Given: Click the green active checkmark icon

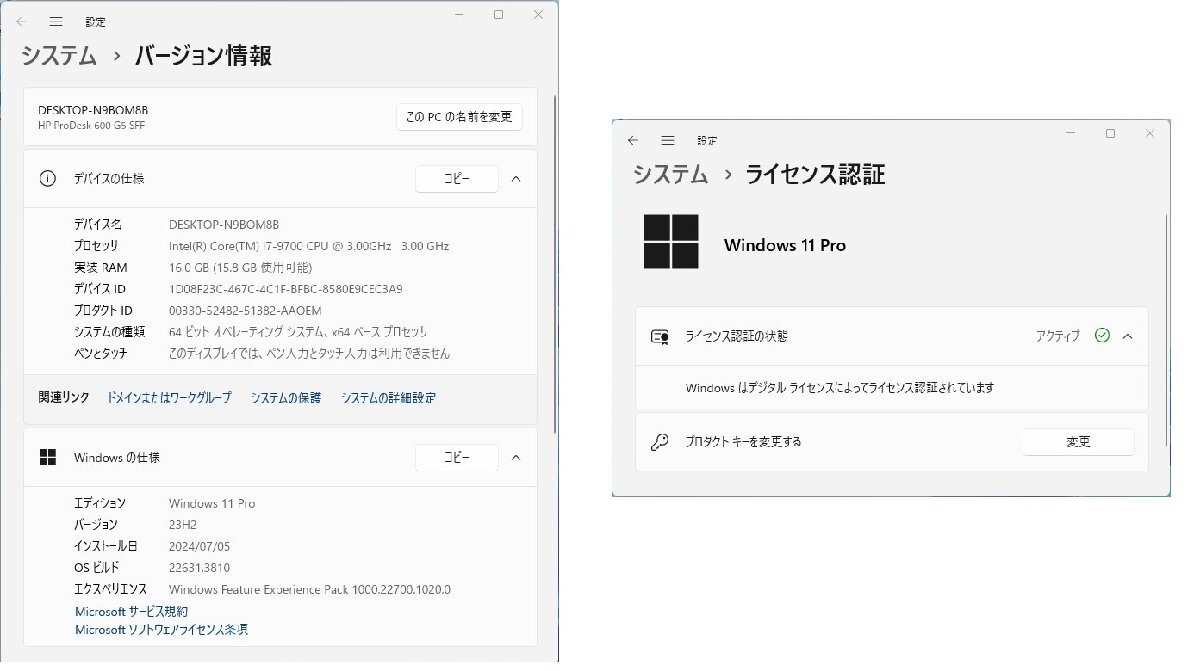Looking at the screenshot, I should (x=1102, y=336).
